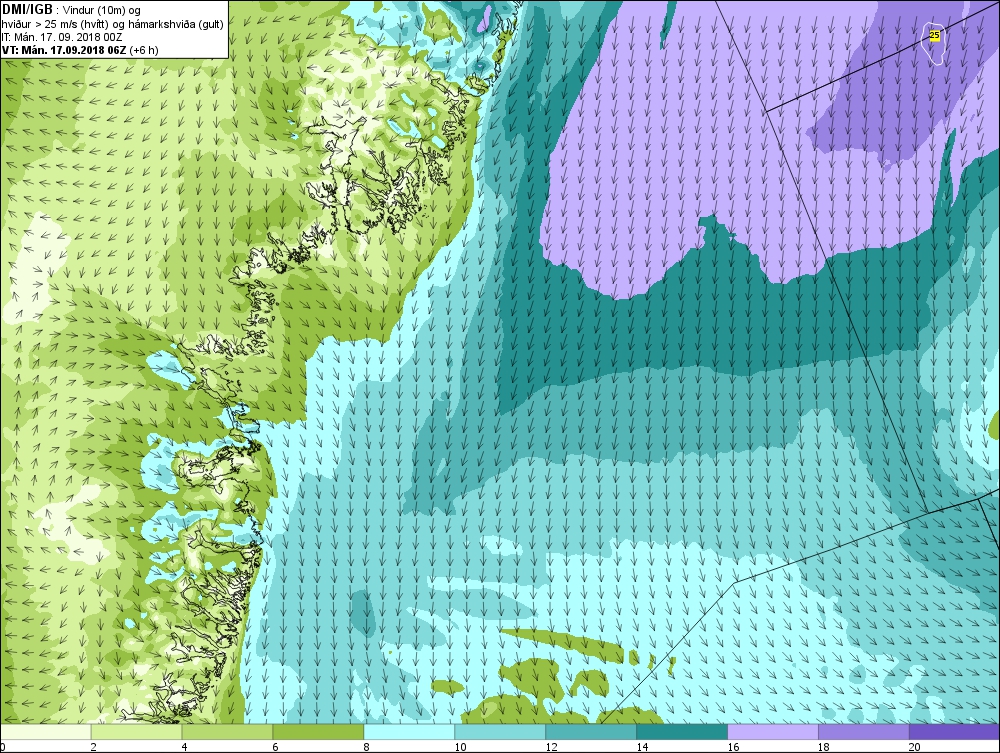1000x753 pixels.
Task: Click the legend scale number 2
Action: [94, 747]
